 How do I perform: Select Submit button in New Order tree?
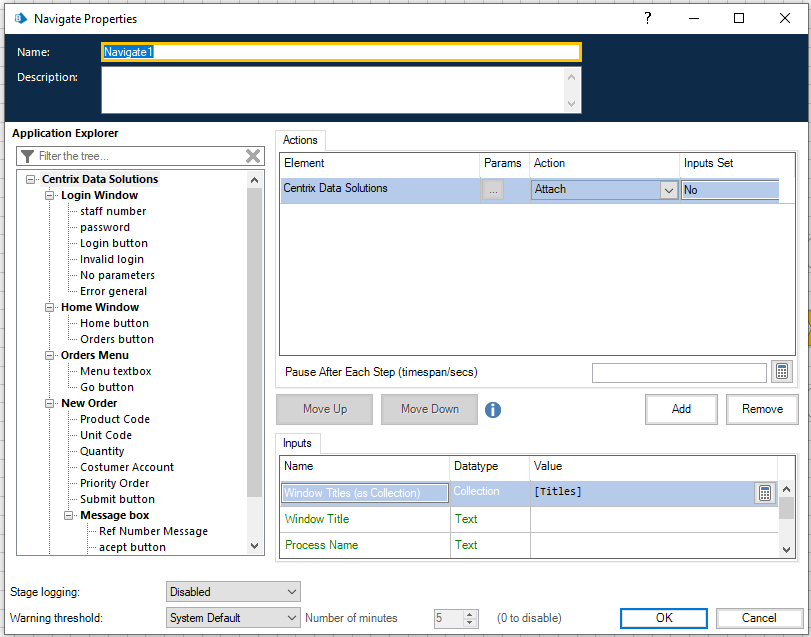click(117, 499)
